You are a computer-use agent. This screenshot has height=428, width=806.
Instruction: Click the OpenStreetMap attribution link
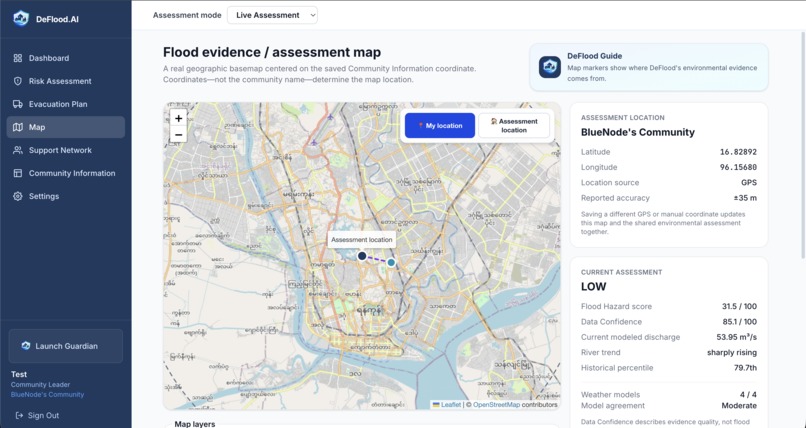click(x=496, y=405)
